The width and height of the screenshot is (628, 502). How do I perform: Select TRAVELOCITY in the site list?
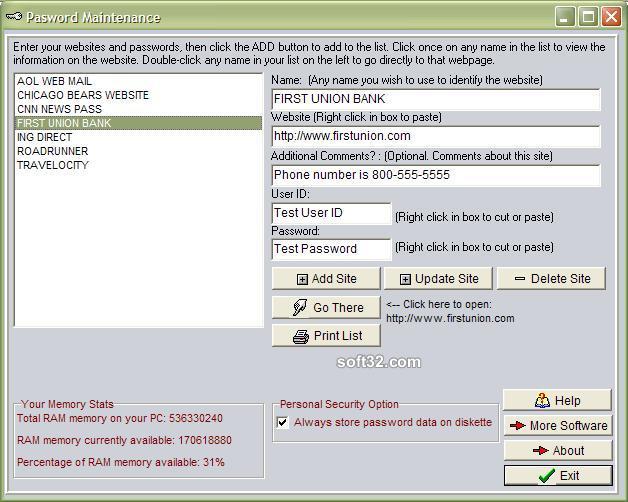[138, 165]
